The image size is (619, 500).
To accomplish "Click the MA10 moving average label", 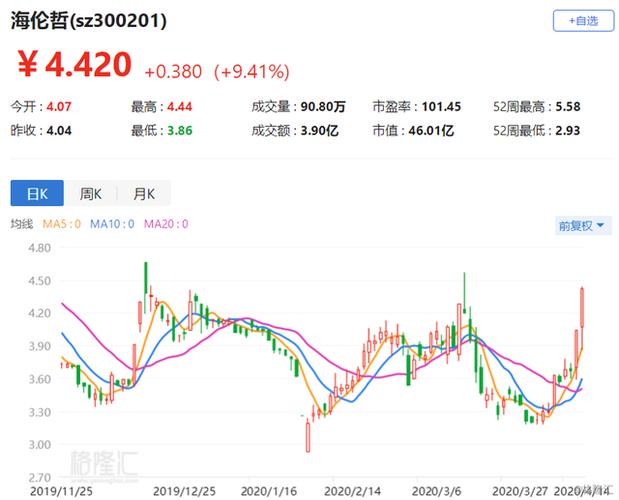I will (112, 224).
